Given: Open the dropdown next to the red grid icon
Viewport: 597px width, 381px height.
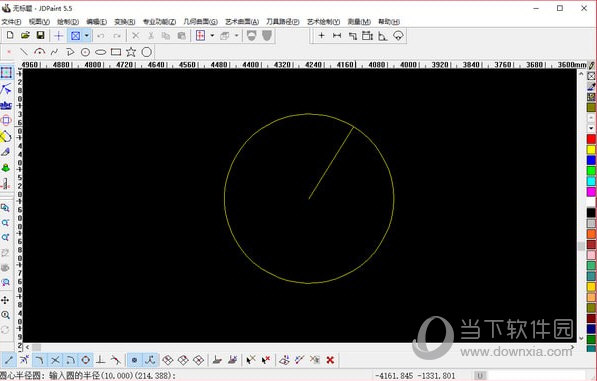Looking at the screenshot, I should coord(212,36).
